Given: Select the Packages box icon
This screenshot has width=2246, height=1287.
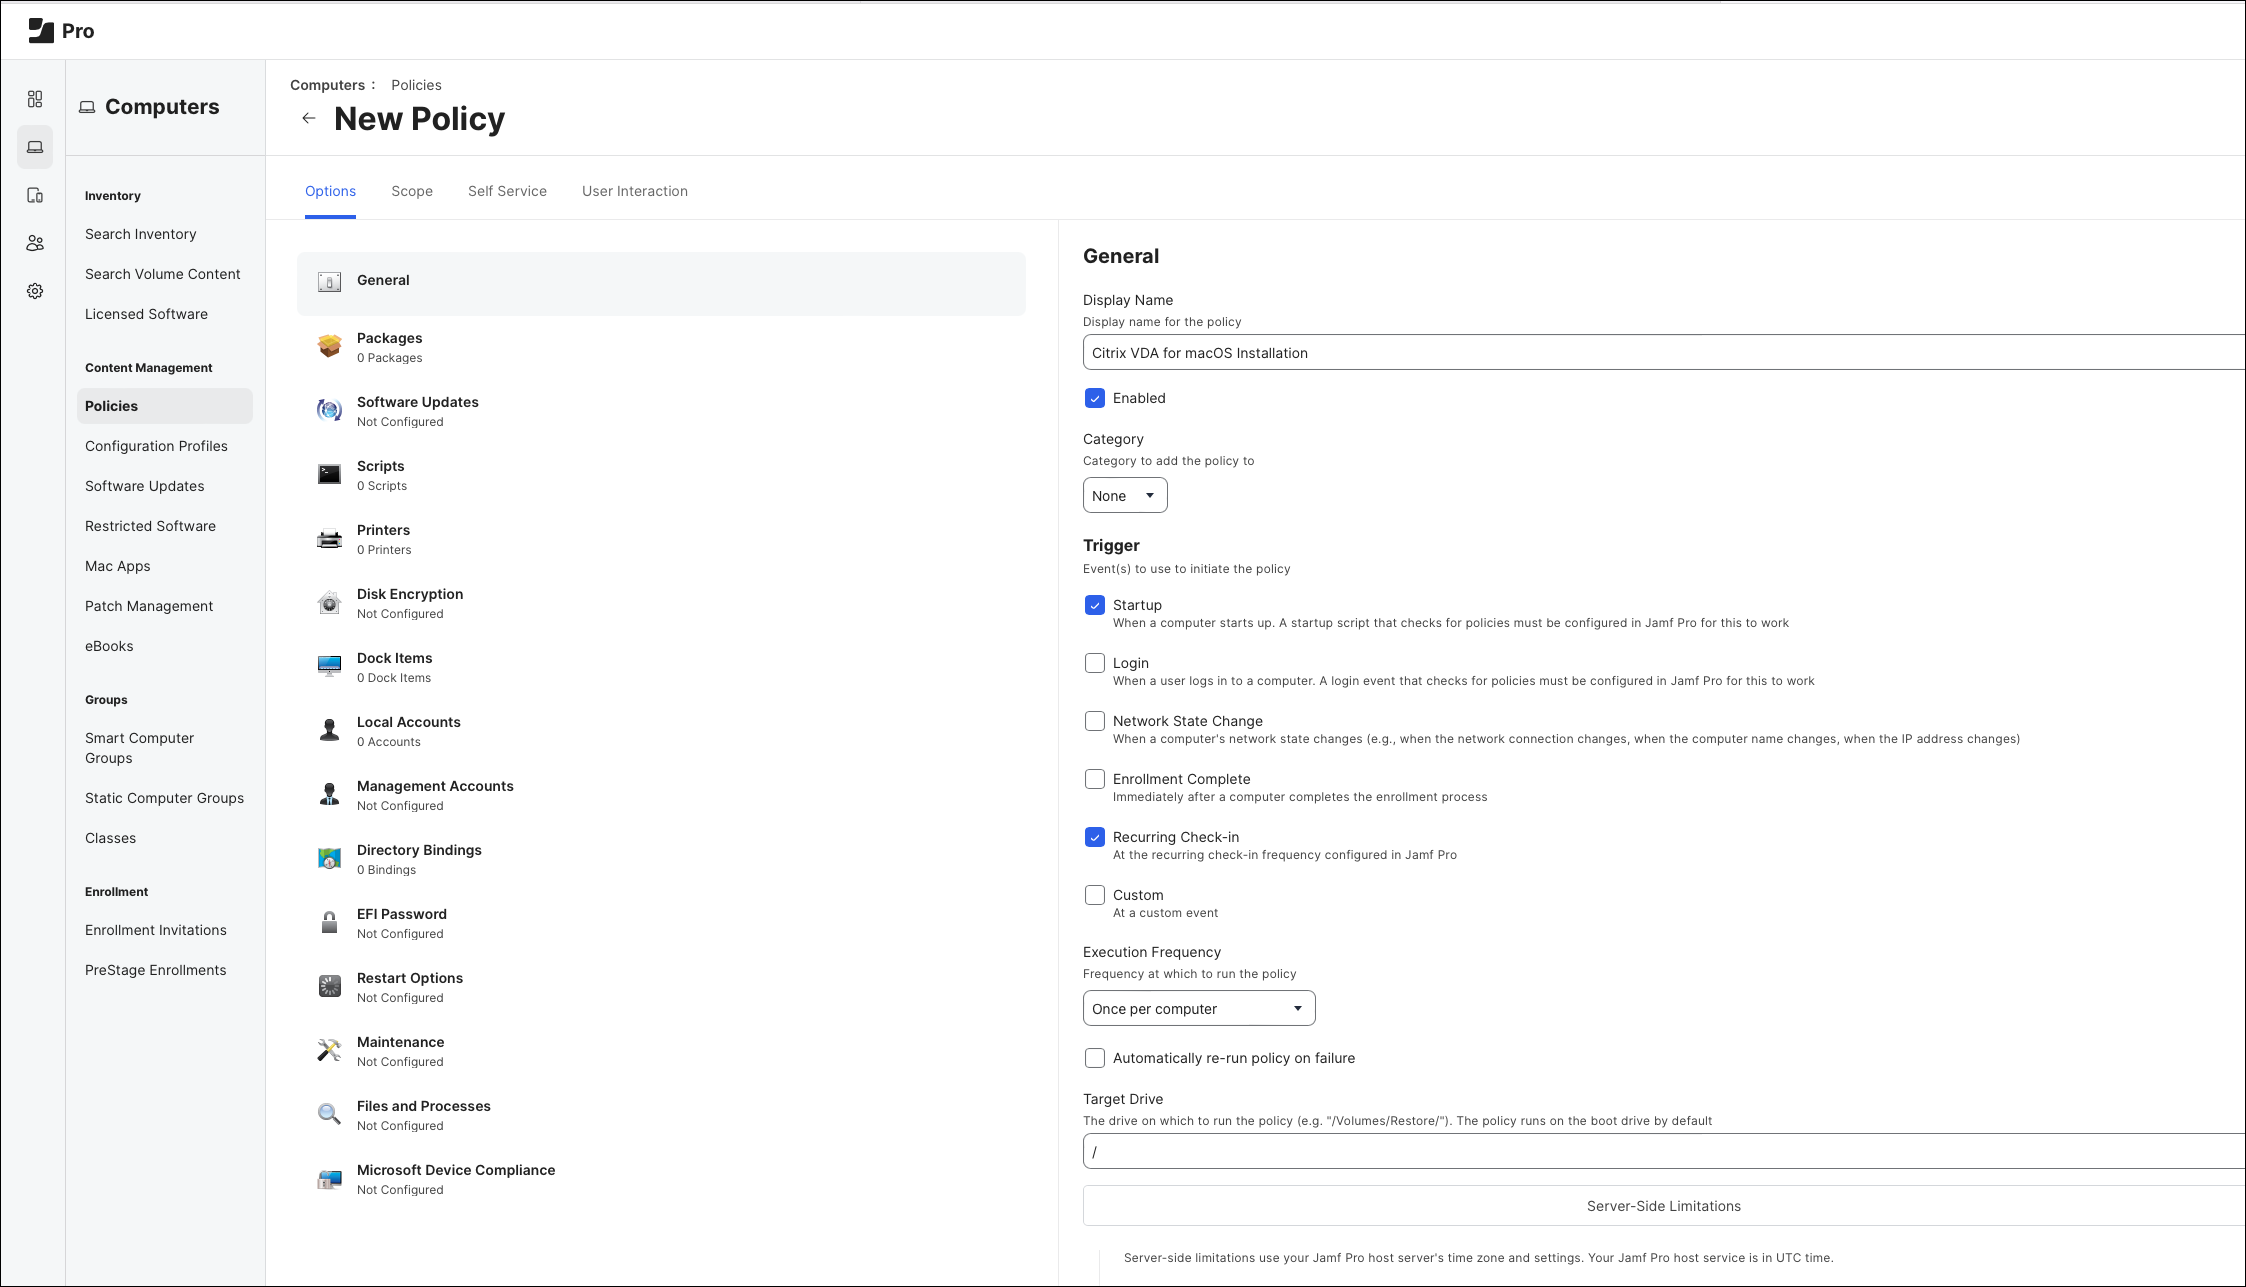Looking at the screenshot, I should pyautogui.click(x=329, y=346).
